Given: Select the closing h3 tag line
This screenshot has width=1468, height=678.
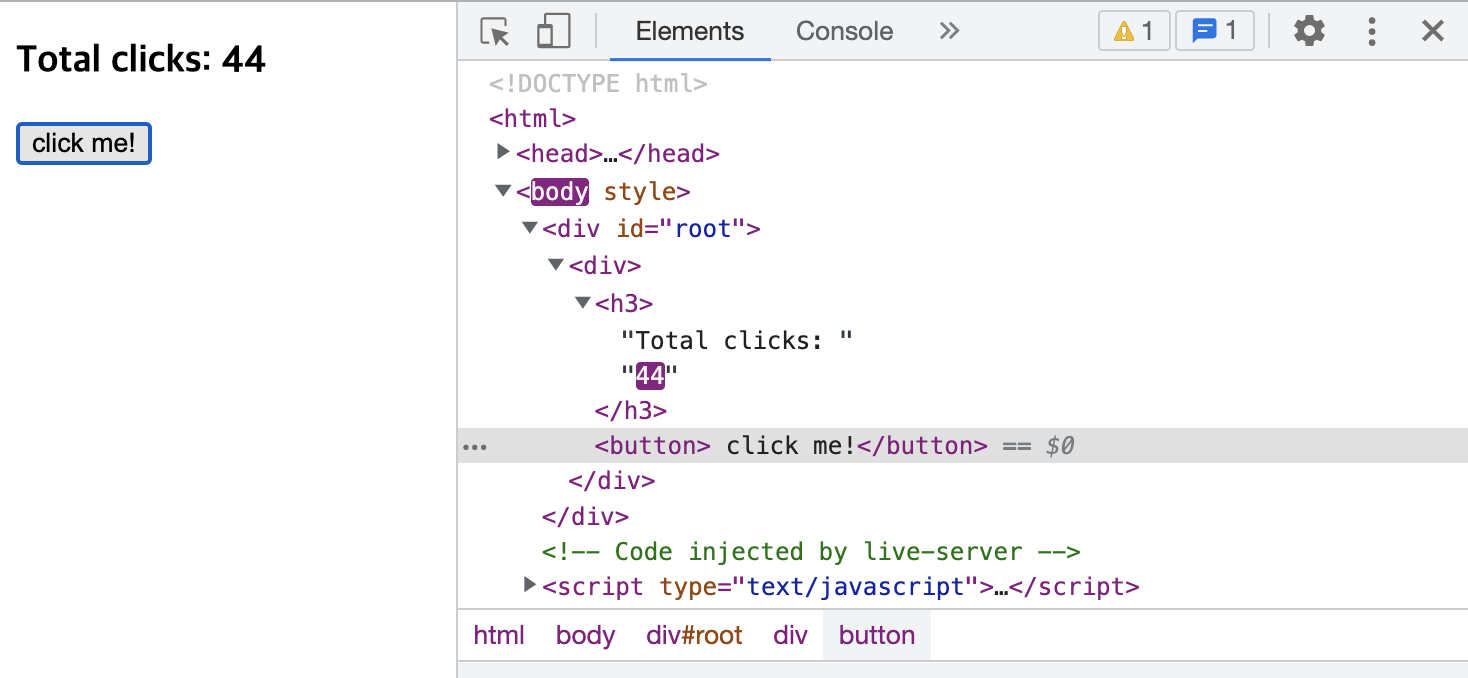Looking at the screenshot, I should pos(631,410).
